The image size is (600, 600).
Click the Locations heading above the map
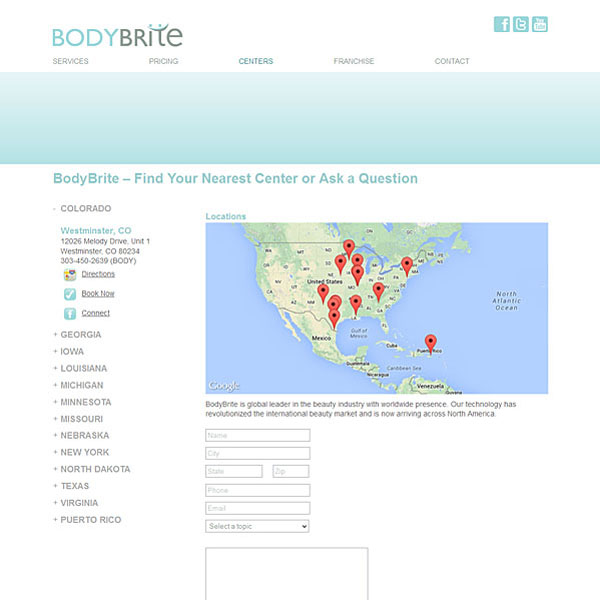tap(226, 216)
